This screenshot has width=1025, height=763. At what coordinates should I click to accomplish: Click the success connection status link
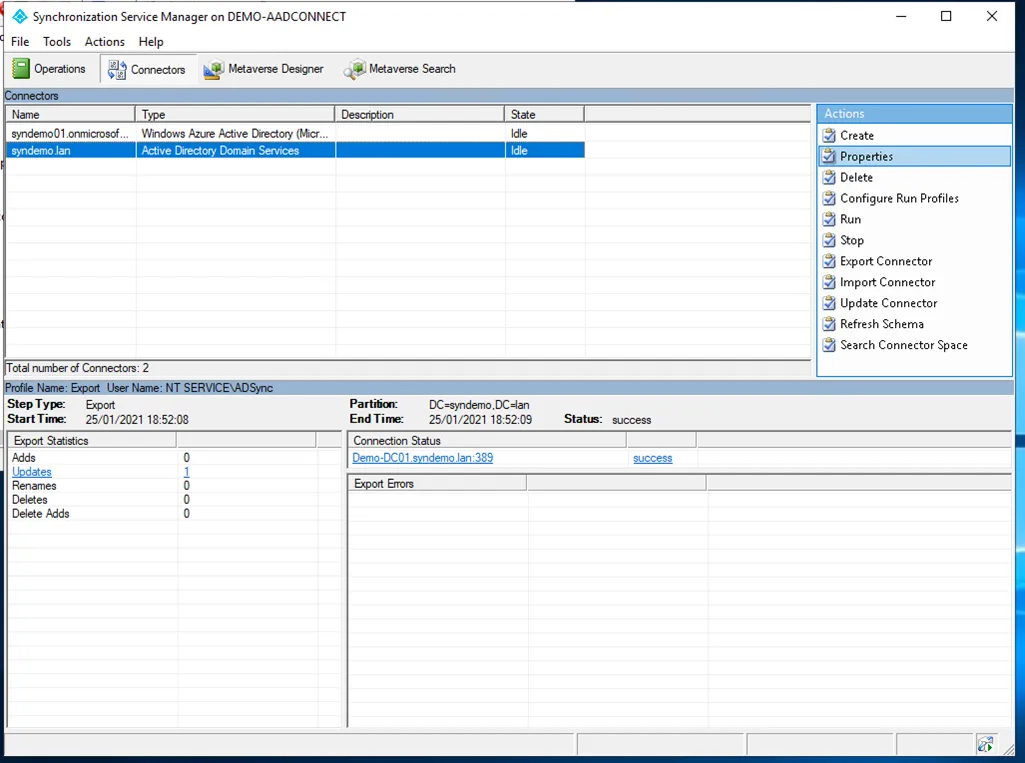coord(652,458)
